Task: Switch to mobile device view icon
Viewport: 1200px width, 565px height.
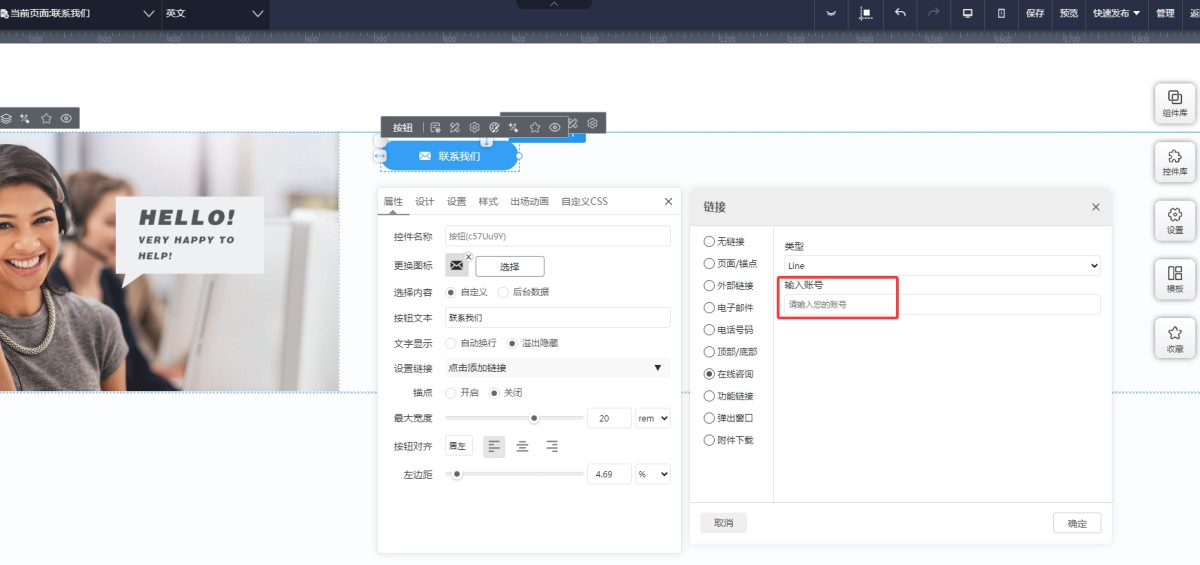Action: (x=1001, y=13)
